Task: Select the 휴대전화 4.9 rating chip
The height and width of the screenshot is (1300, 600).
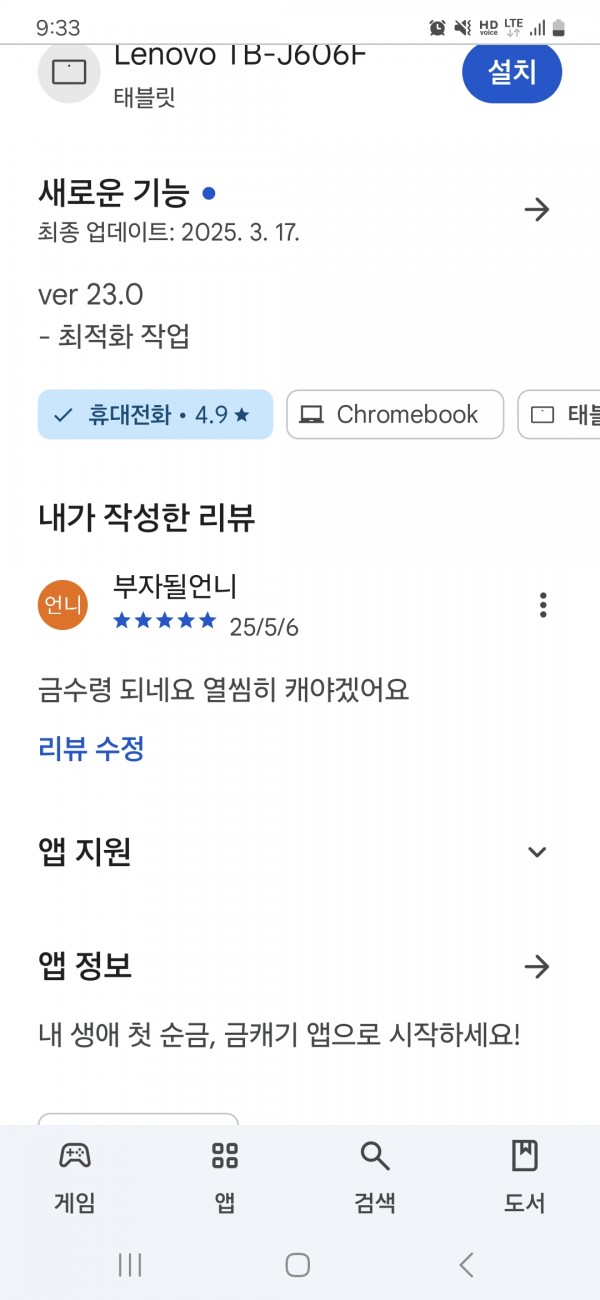Action: pyautogui.click(x=155, y=414)
